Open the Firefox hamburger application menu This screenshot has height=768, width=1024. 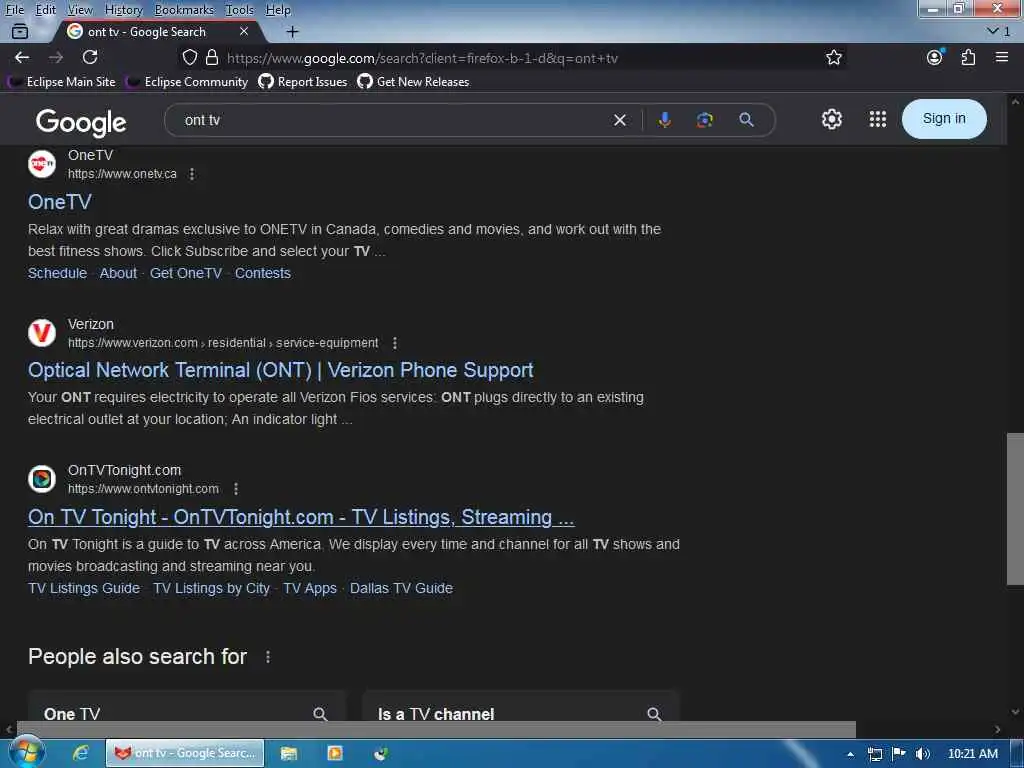tap(1002, 57)
